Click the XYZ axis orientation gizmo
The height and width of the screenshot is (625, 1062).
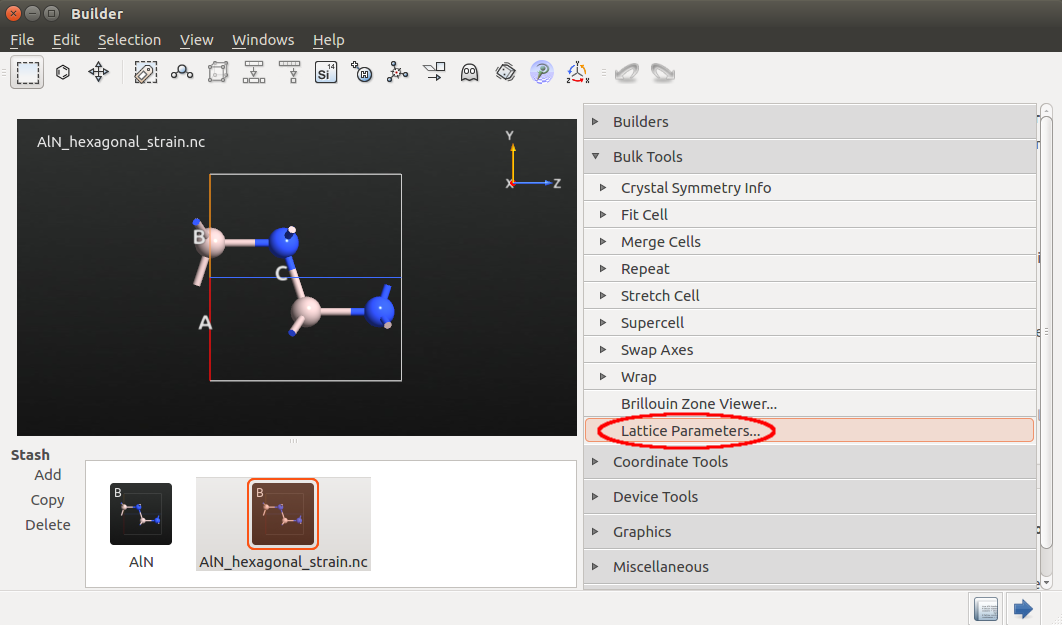coord(533,160)
